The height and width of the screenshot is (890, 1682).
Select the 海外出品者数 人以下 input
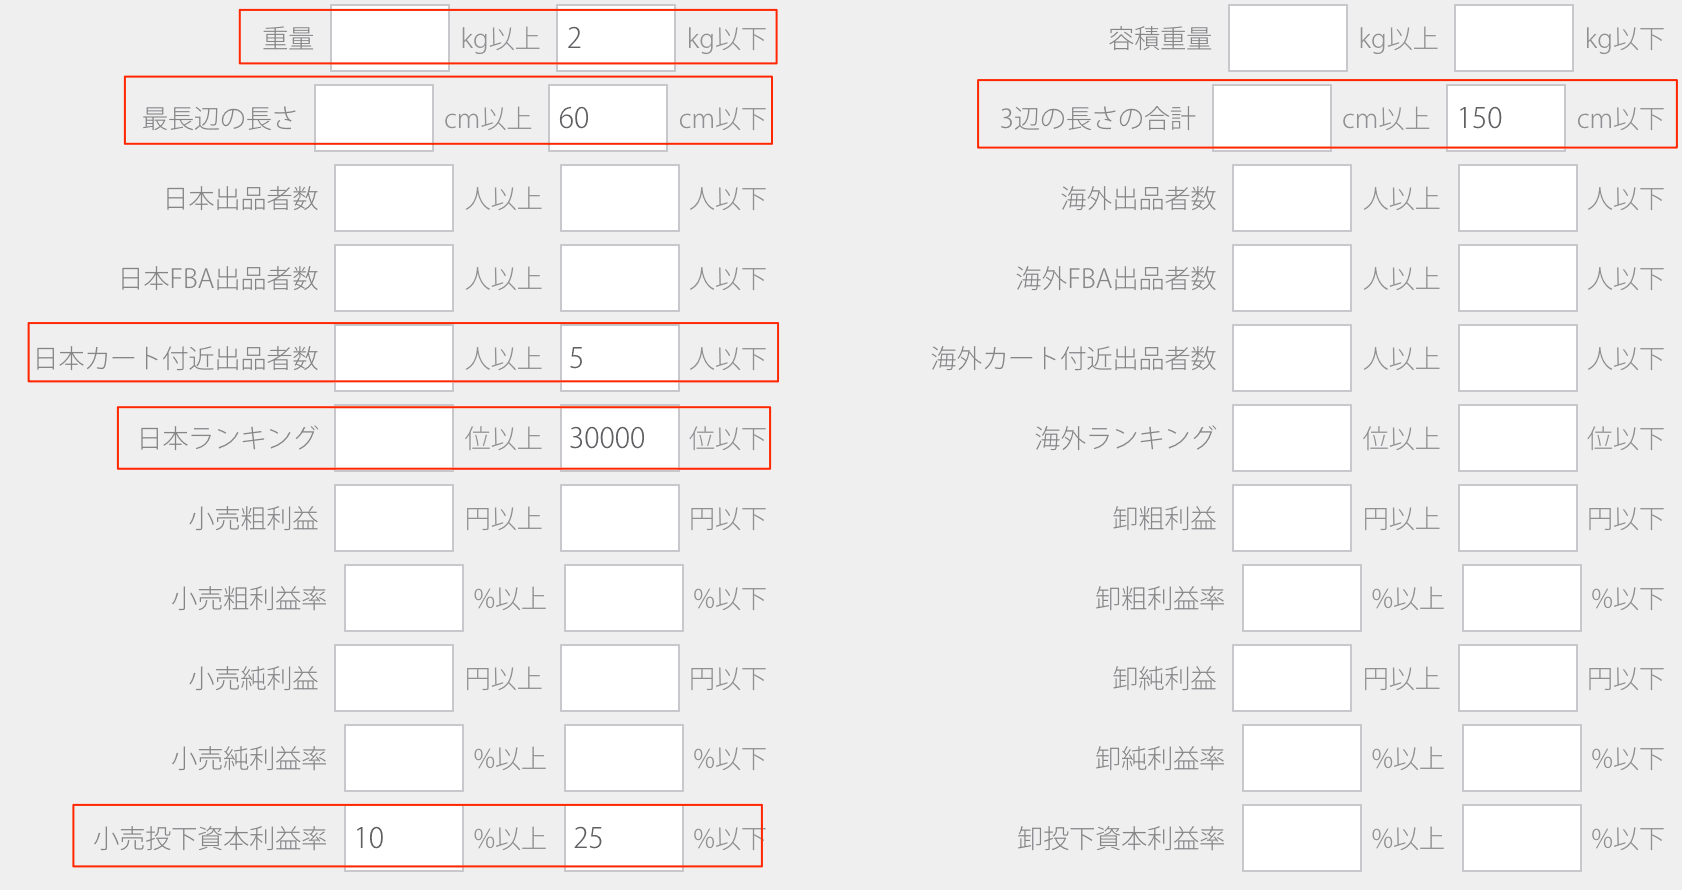pyautogui.click(x=1517, y=198)
